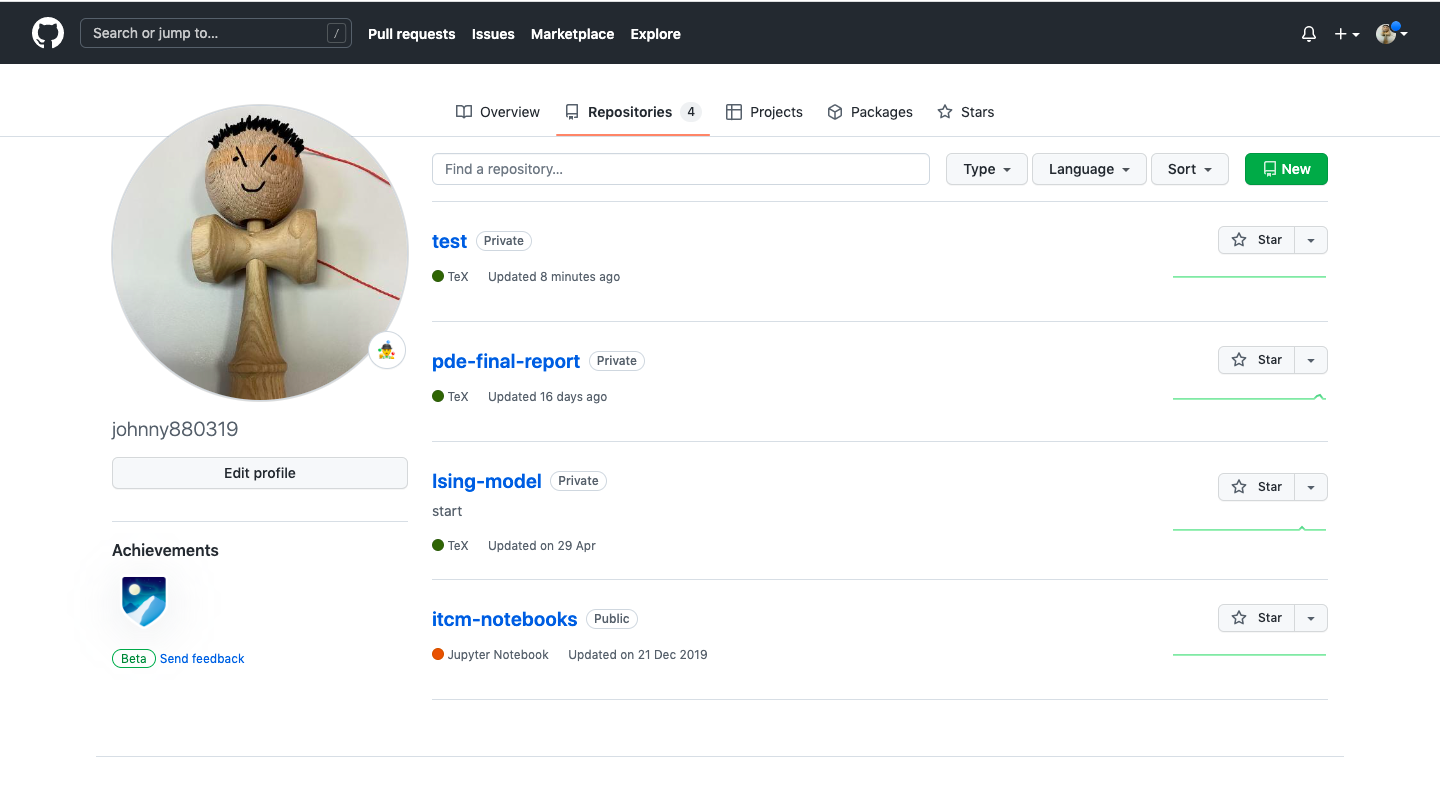The width and height of the screenshot is (1440, 791).
Task: Click the Find a repository search field
Action: [x=680, y=169]
